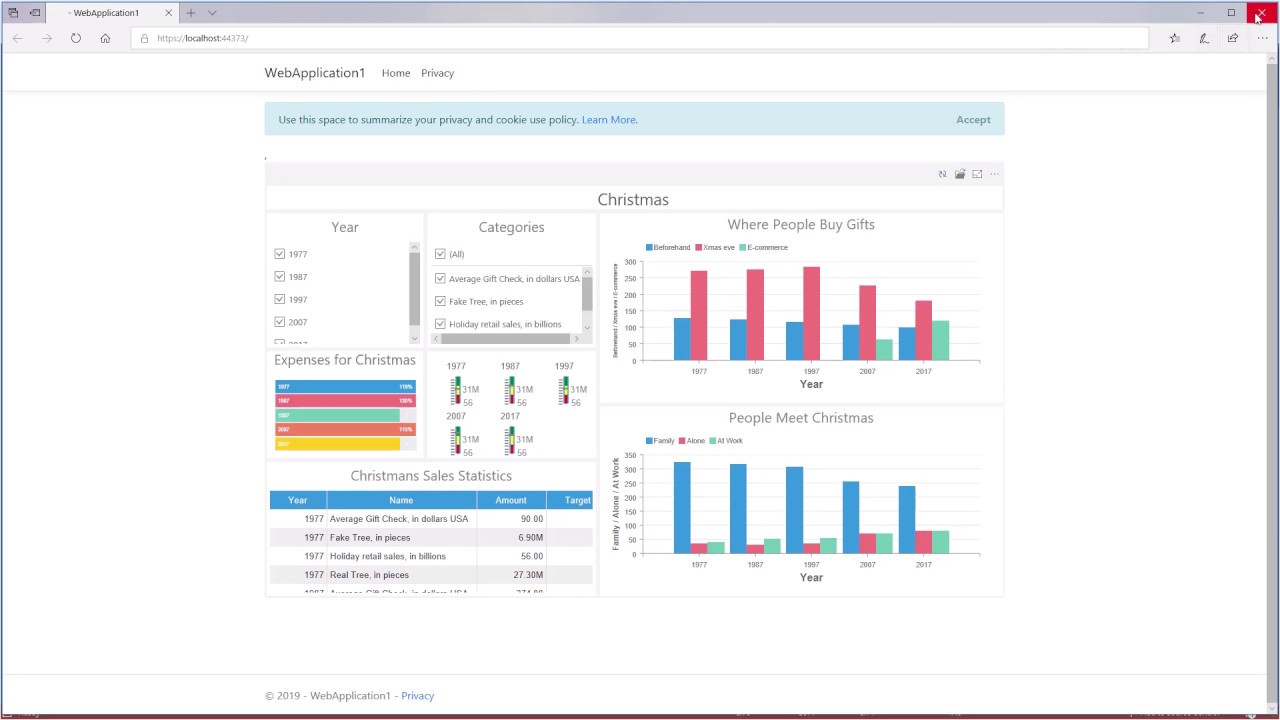1280x720 pixels.
Task: Open the dashboard three-dots more menu
Action: tap(994, 174)
